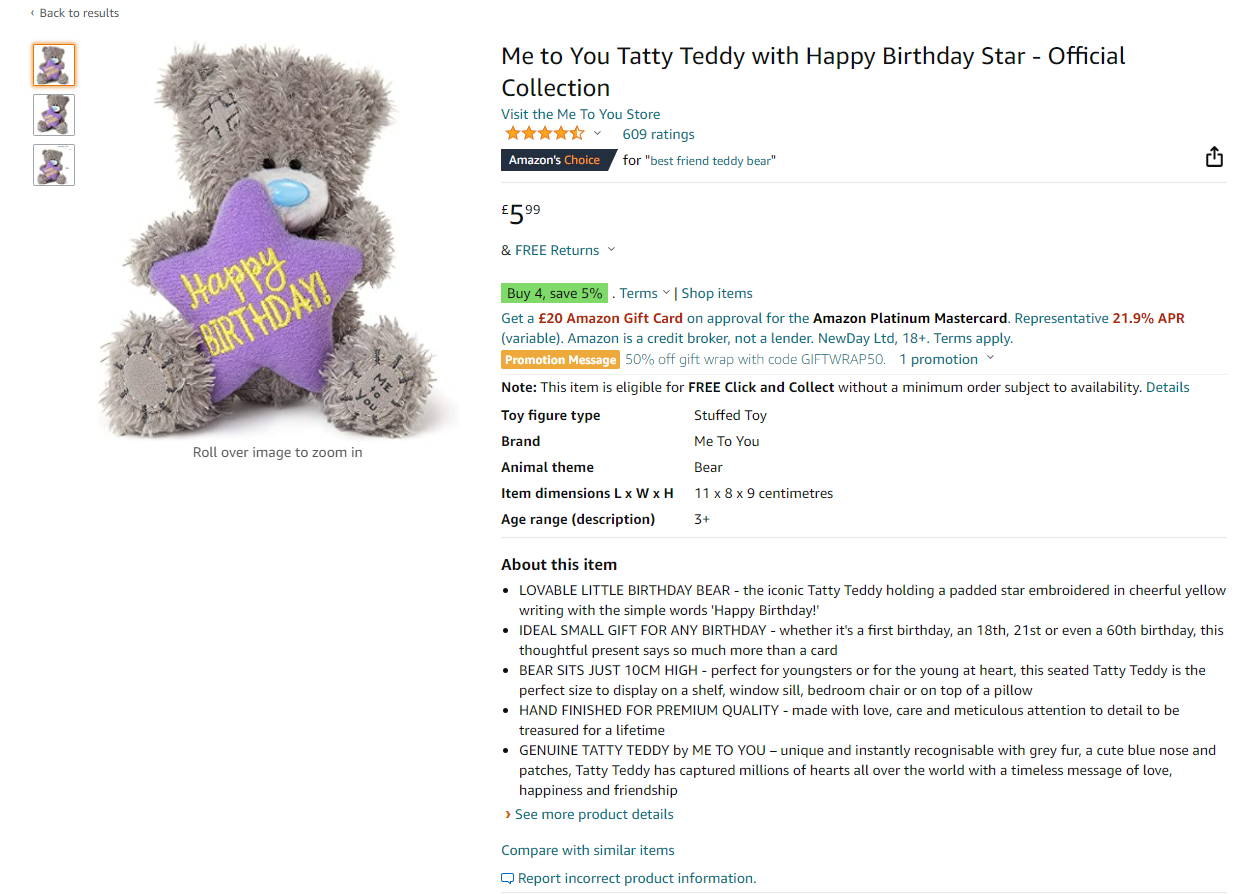Select the first teddy thumbnail
Screen dimensions: 1249x894
coord(54,65)
